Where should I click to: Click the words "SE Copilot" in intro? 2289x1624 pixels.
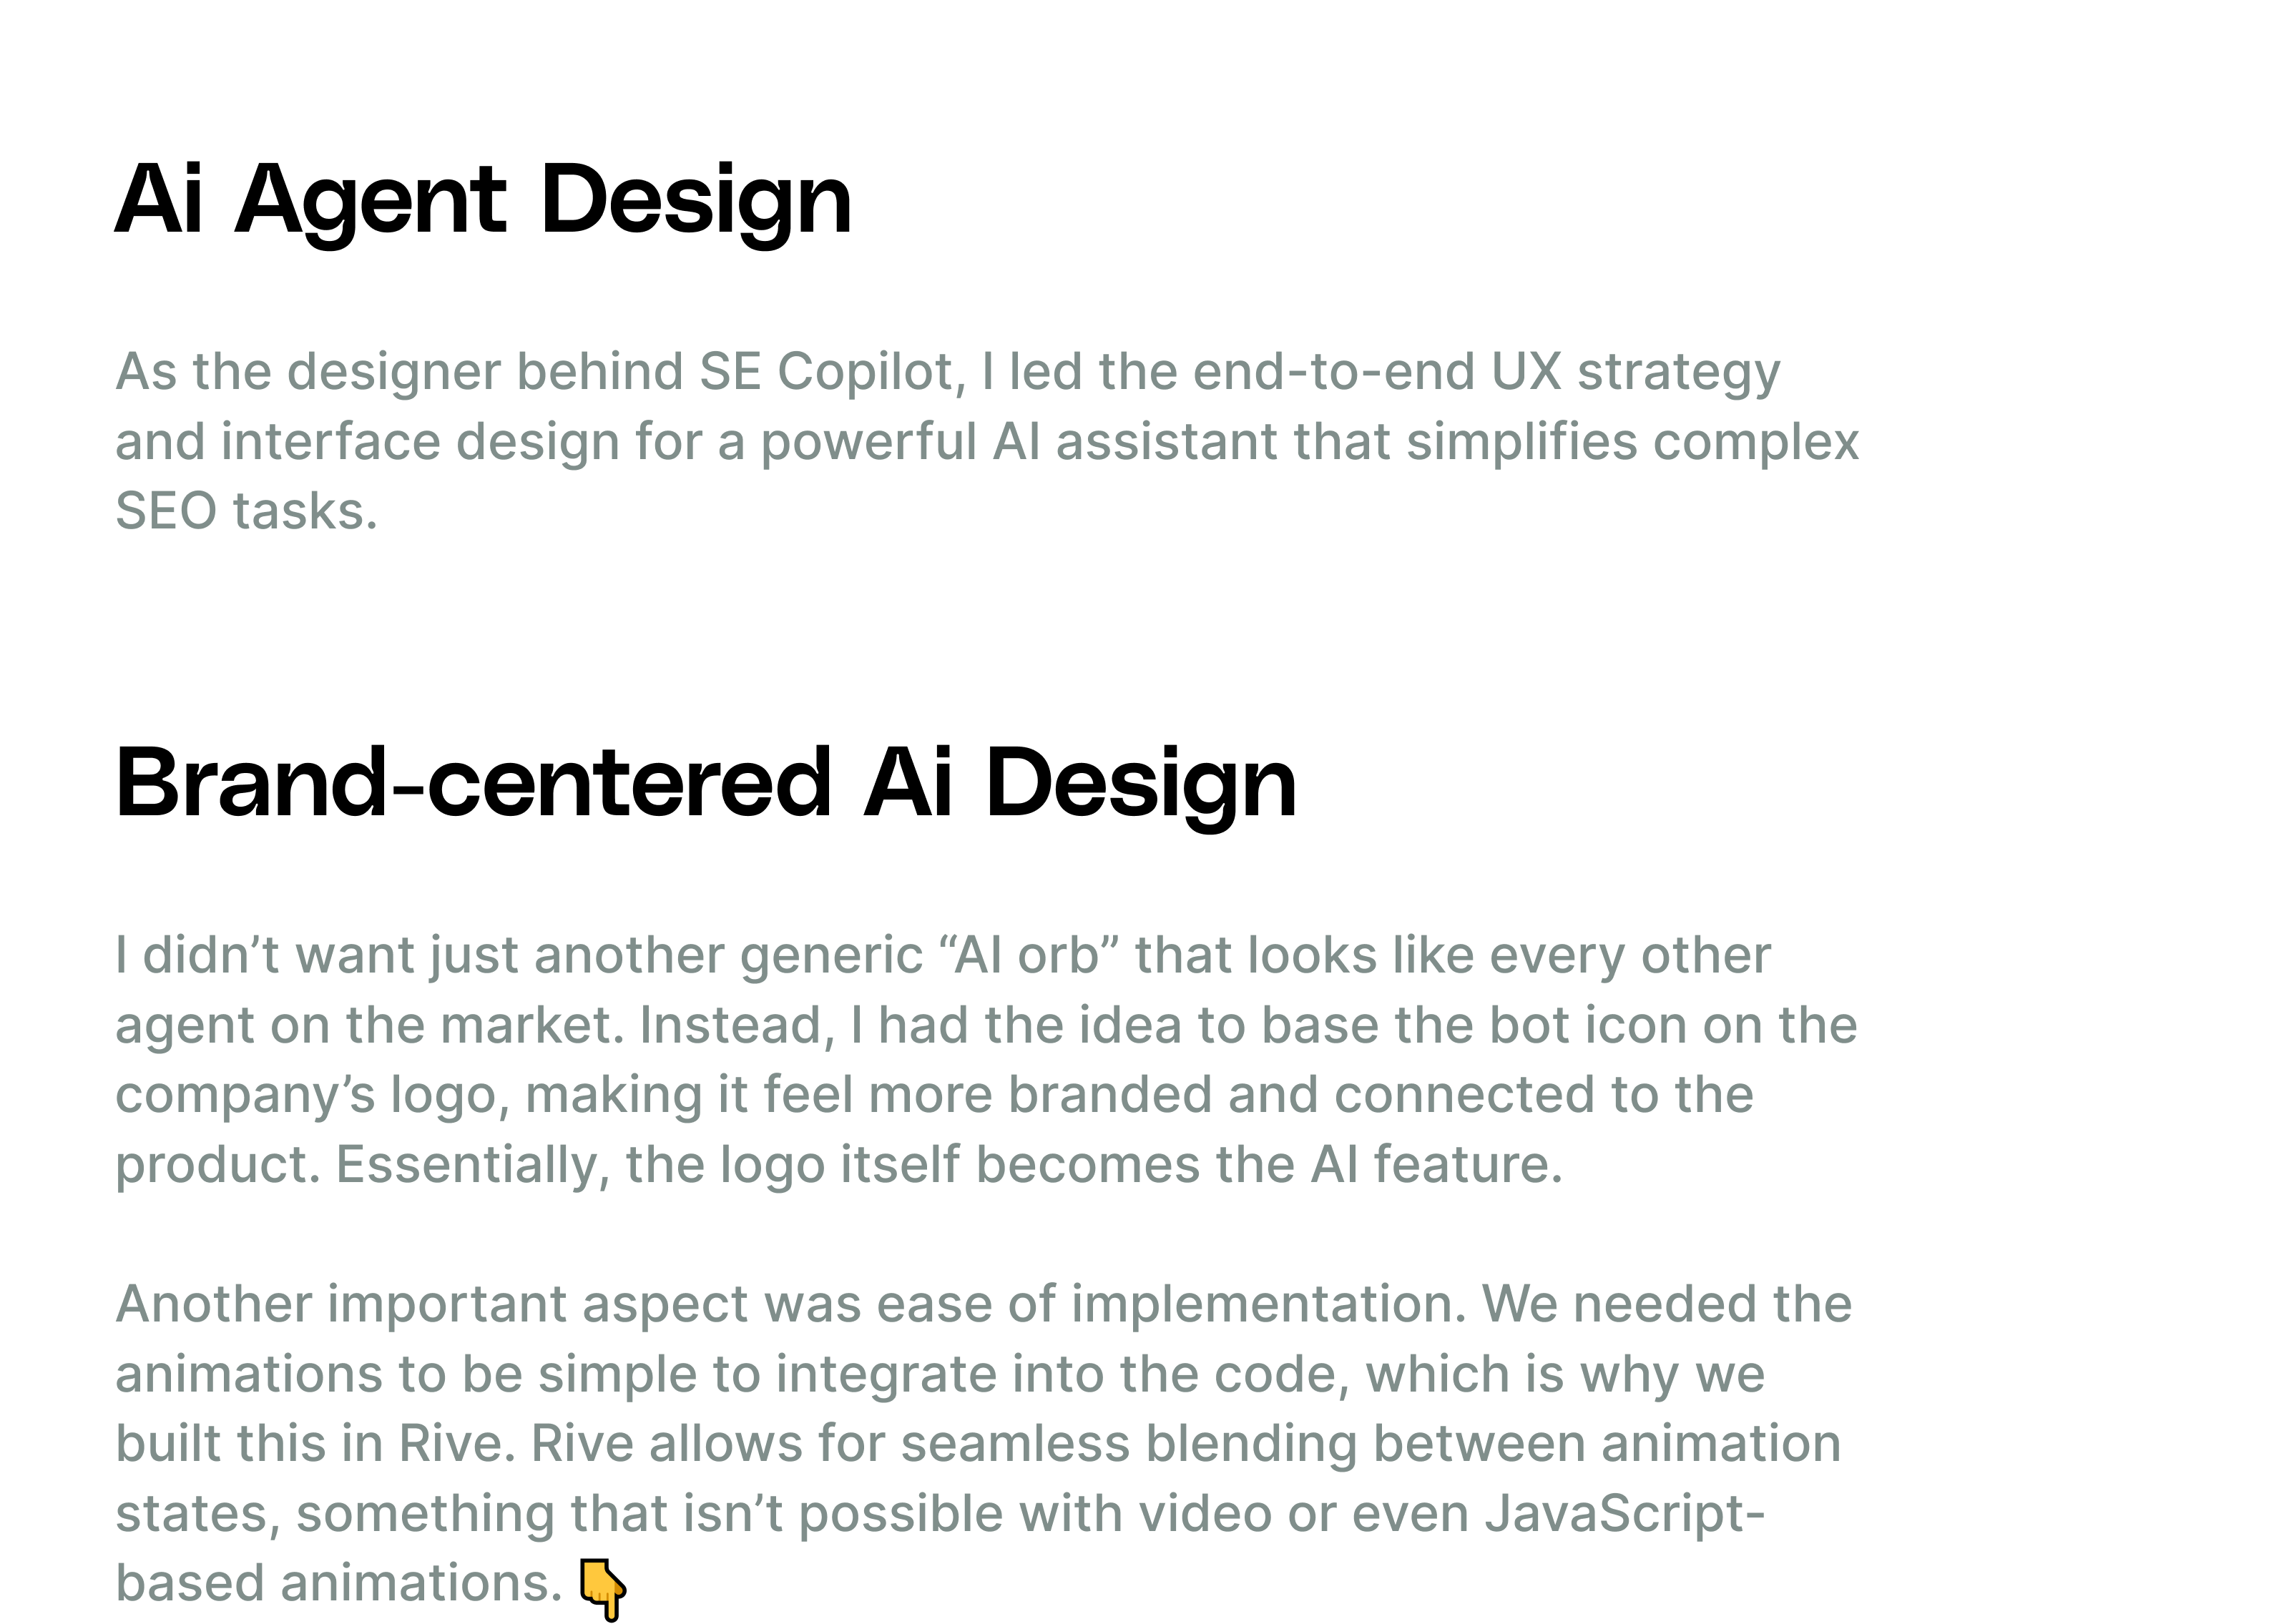(832, 372)
